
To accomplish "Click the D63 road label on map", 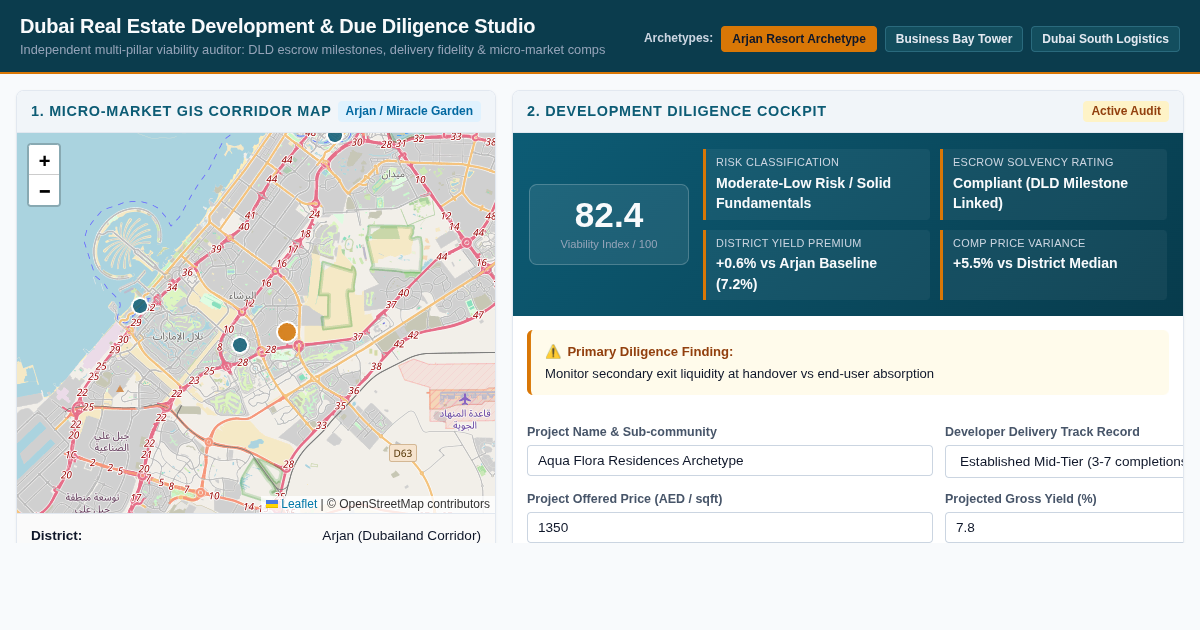I will 403,453.
